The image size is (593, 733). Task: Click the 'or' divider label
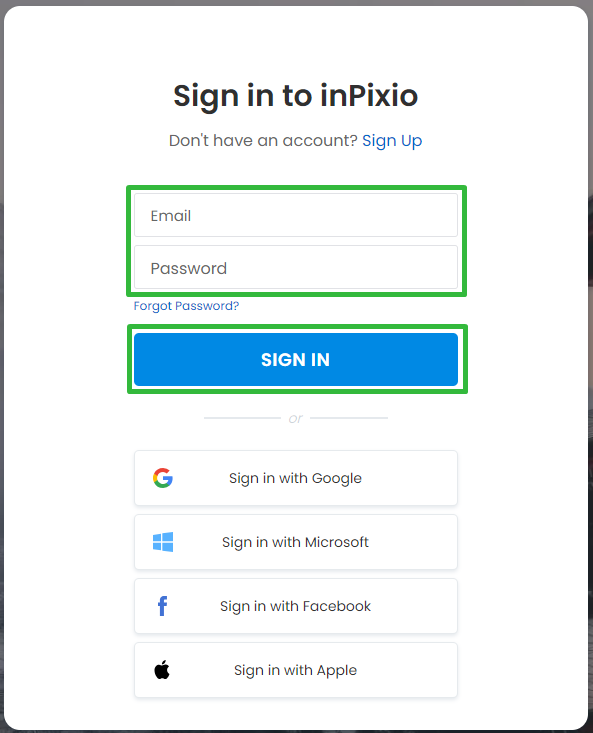click(296, 418)
